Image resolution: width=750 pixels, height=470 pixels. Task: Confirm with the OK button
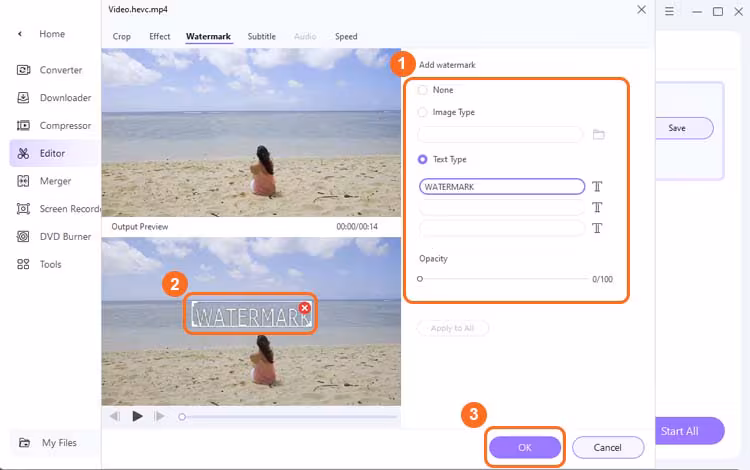click(x=525, y=448)
